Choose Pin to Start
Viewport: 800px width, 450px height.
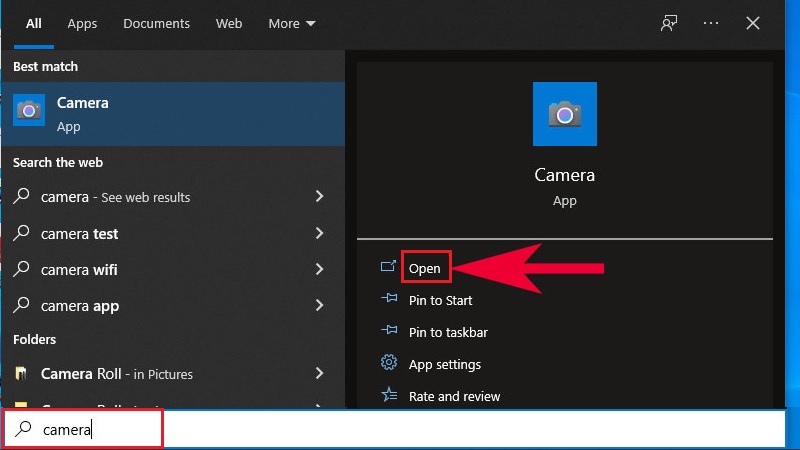click(440, 301)
